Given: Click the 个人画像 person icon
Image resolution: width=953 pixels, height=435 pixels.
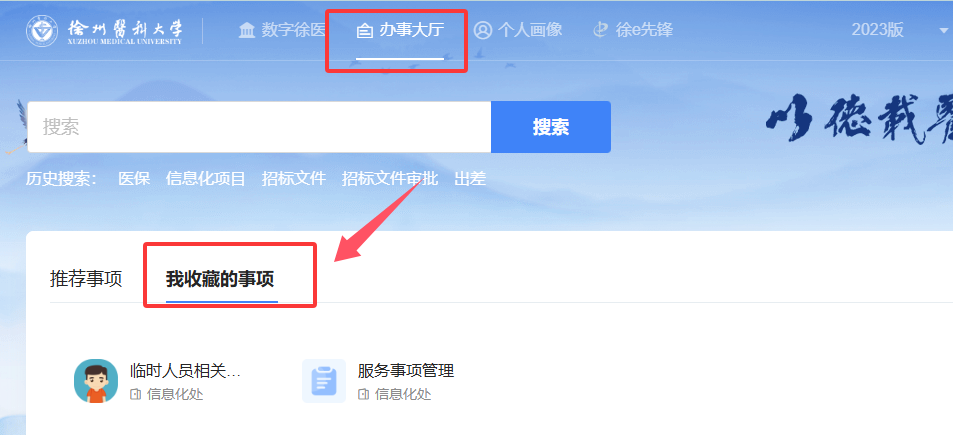Looking at the screenshot, I should coord(483,30).
